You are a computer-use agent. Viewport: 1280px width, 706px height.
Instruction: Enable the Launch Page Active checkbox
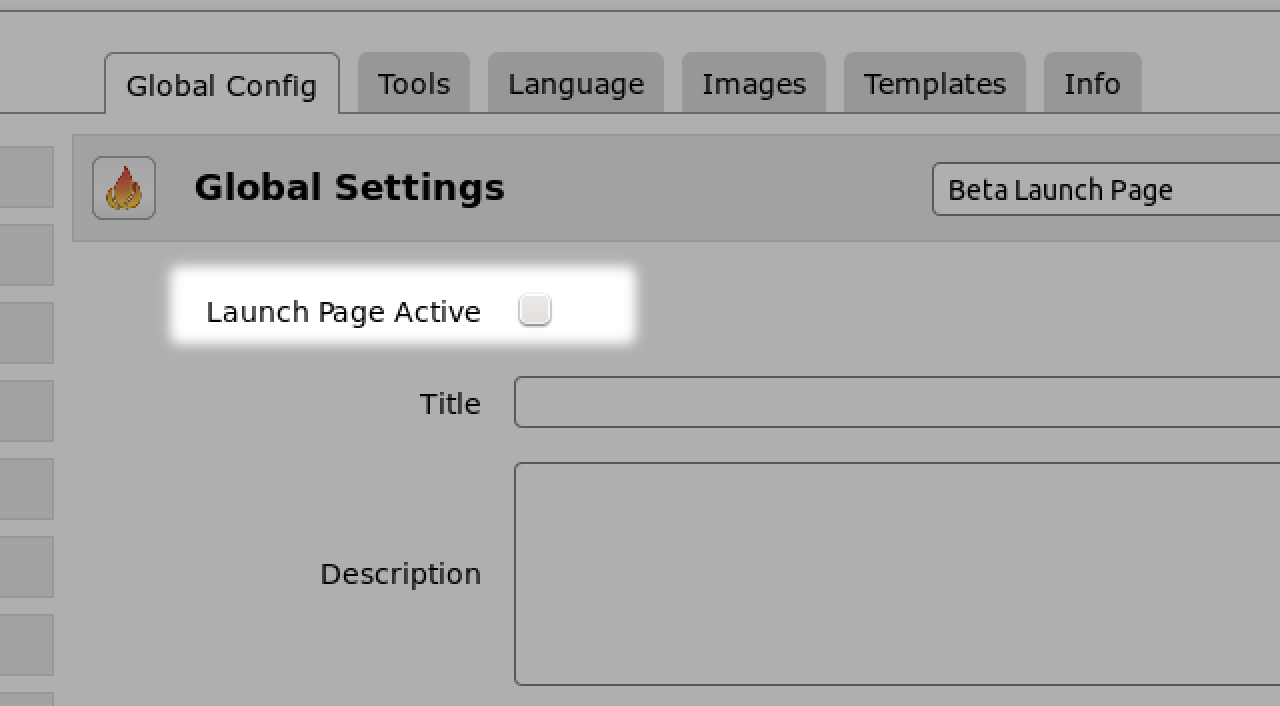(535, 310)
